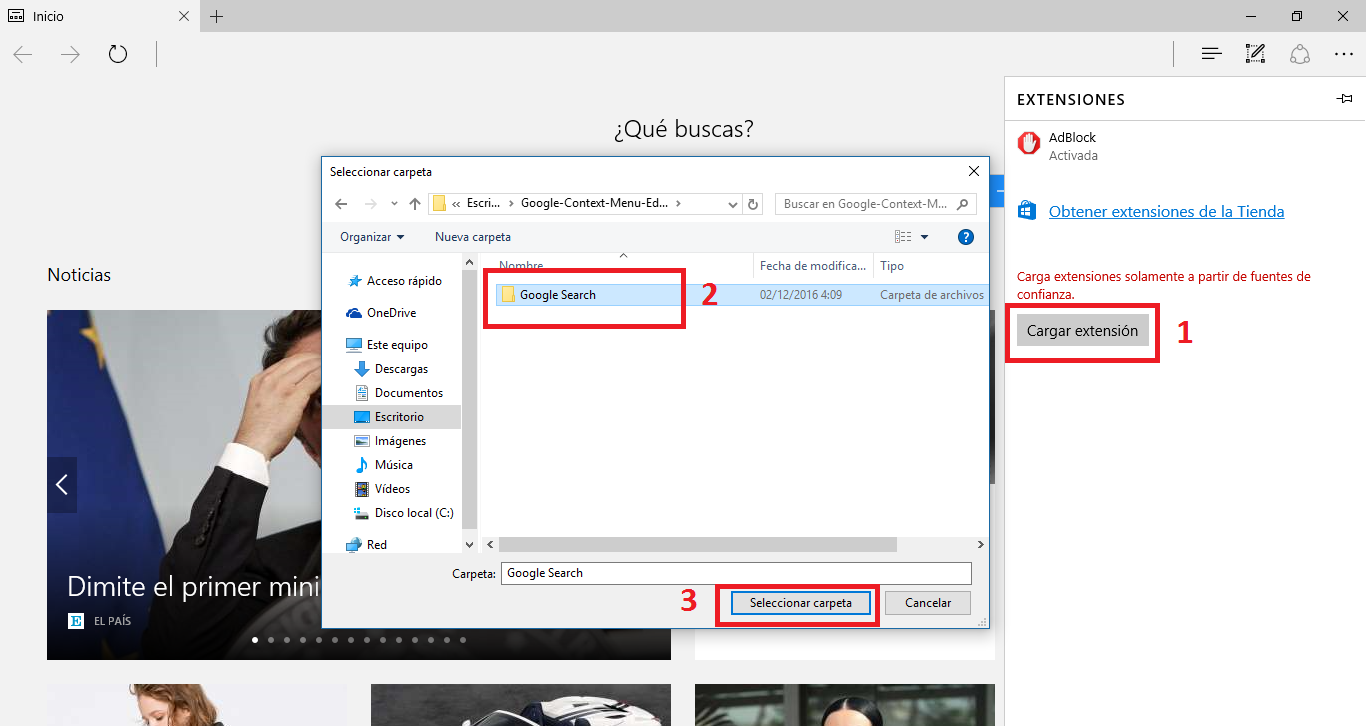
Task: Go forward in Edge browser
Action: pyautogui.click(x=70, y=54)
